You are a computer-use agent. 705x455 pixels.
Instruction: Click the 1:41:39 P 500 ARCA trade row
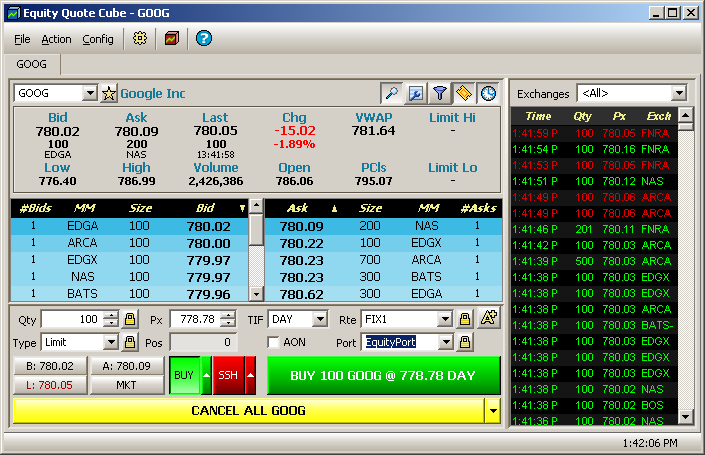coord(594,261)
